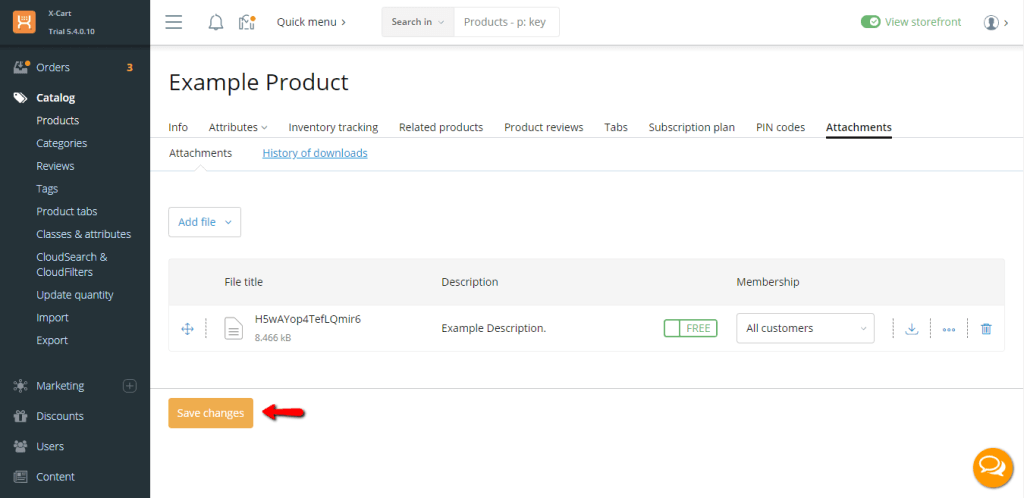Switch to the Tabs tab
This screenshot has height=498, width=1024.
click(x=616, y=127)
